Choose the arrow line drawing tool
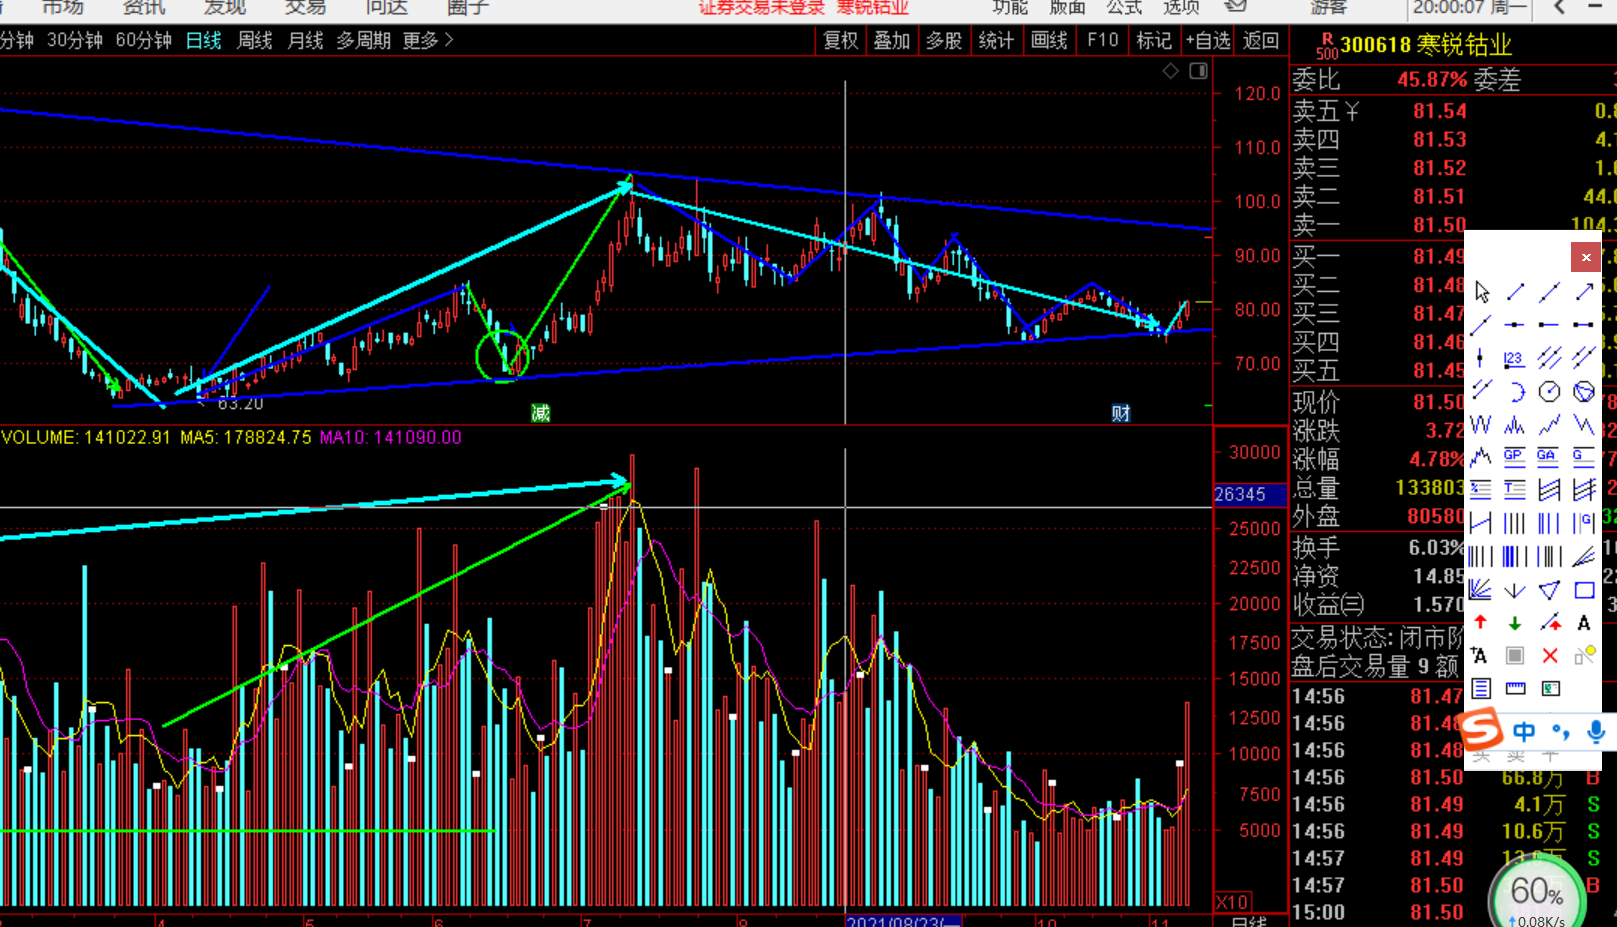The height and width of the screenshot is (927, 1617). coord(1584,292)
